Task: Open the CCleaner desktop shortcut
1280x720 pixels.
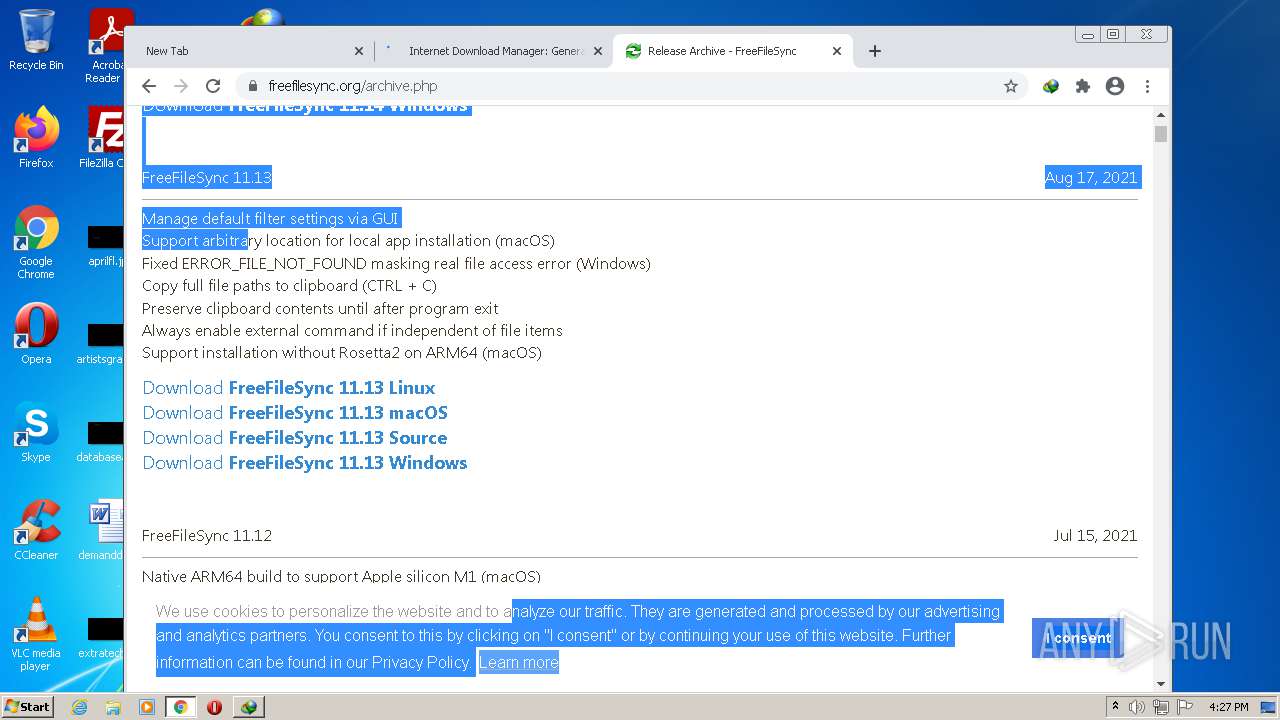Action: coord(36,530)
